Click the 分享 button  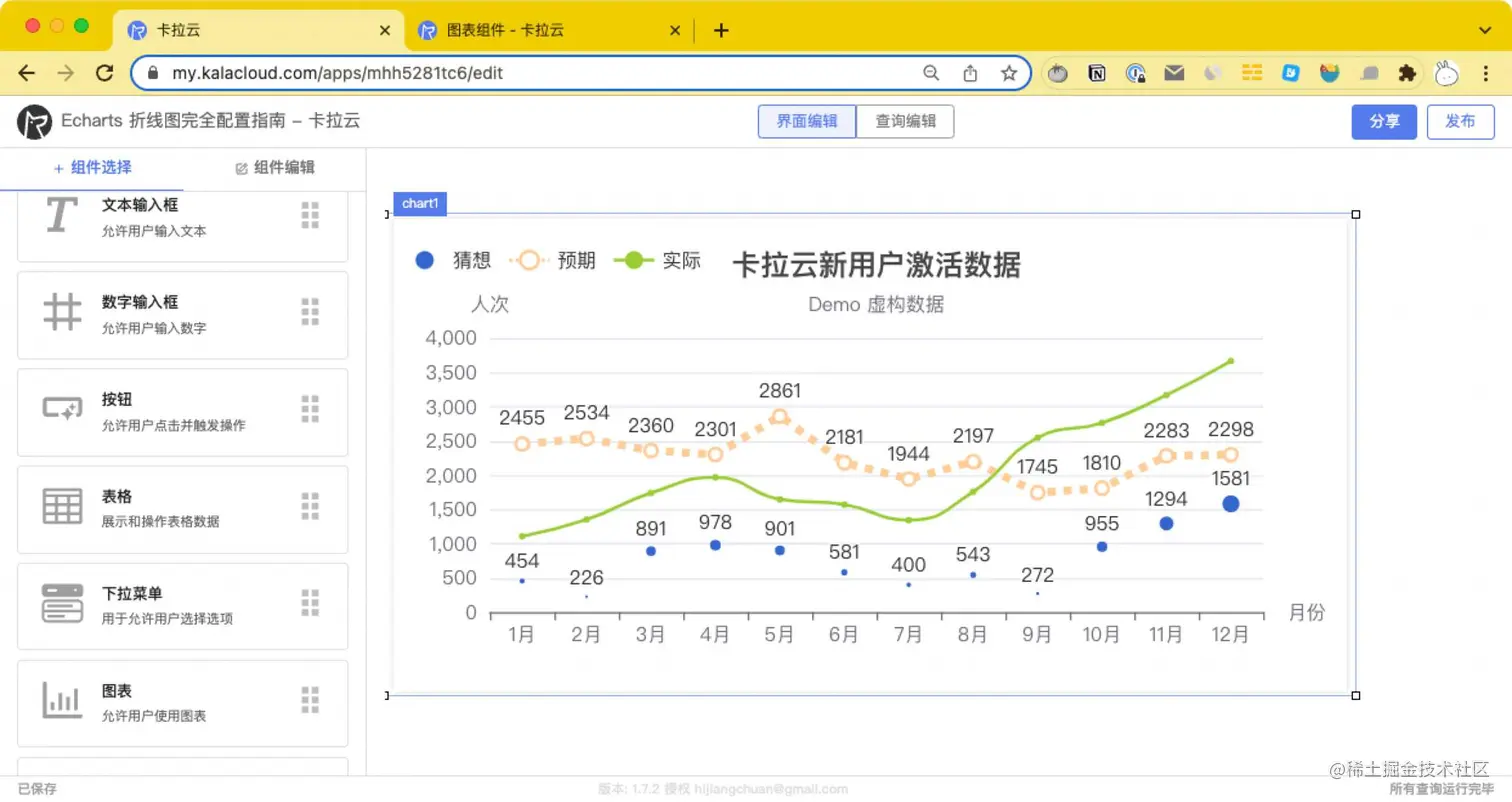(1384, 122)
